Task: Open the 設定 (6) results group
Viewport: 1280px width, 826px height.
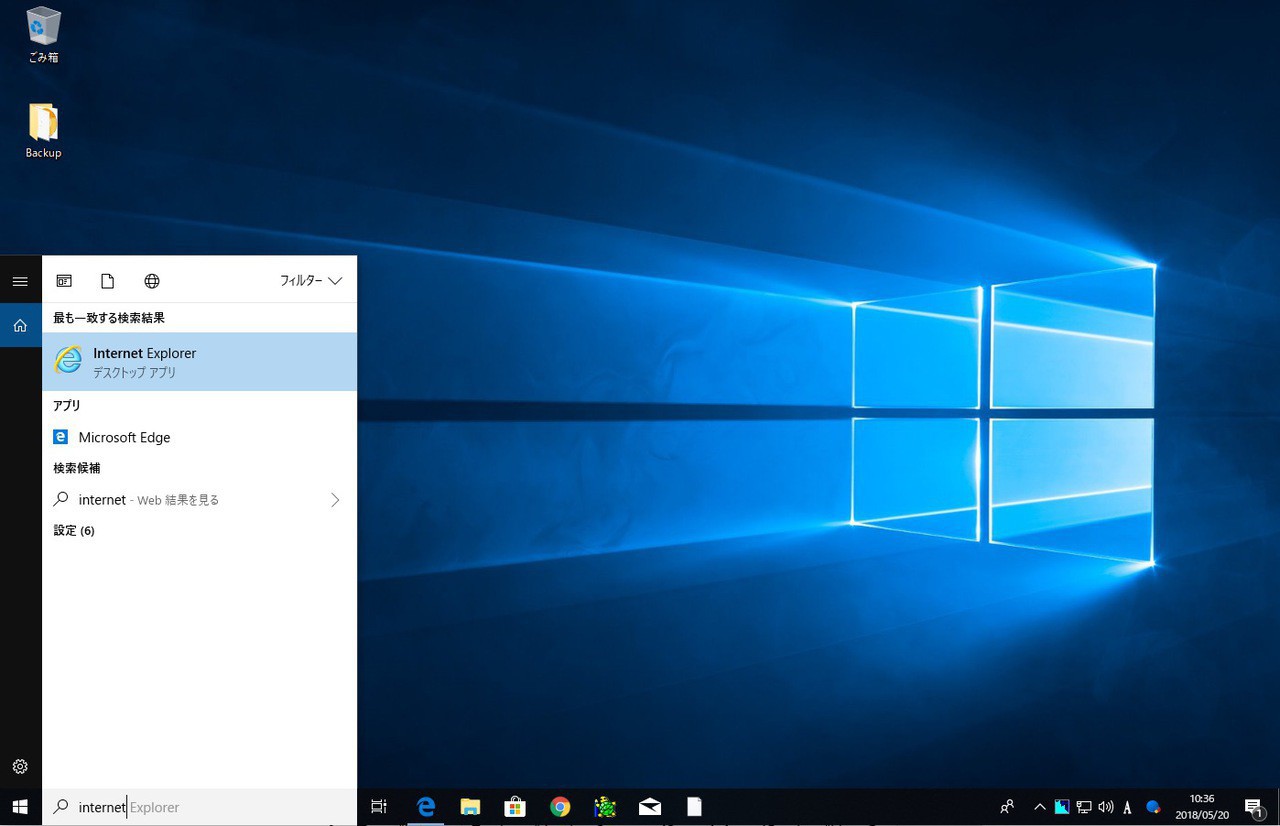Action: [74, 531]
